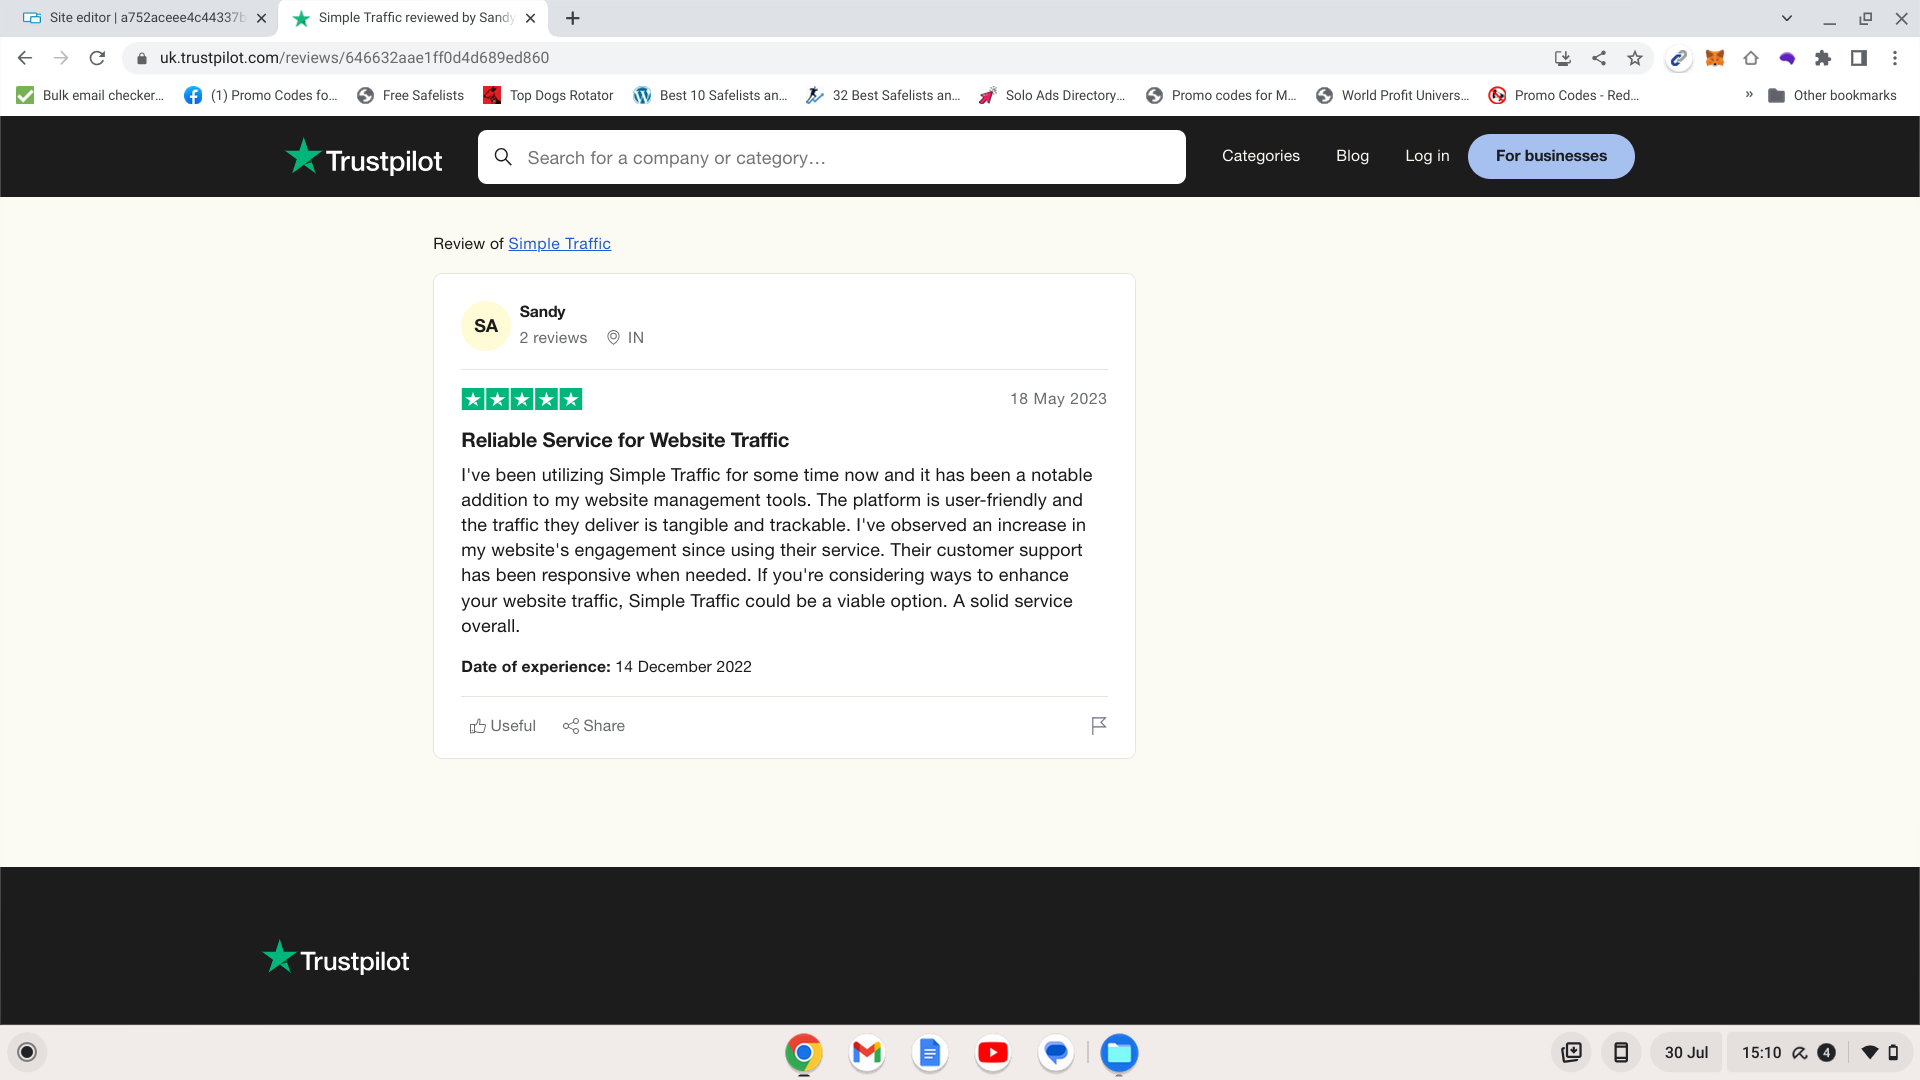Click the flag report review icon
The image size is (1920, 1080).
pyautogui.click(x=1098, y=726)
